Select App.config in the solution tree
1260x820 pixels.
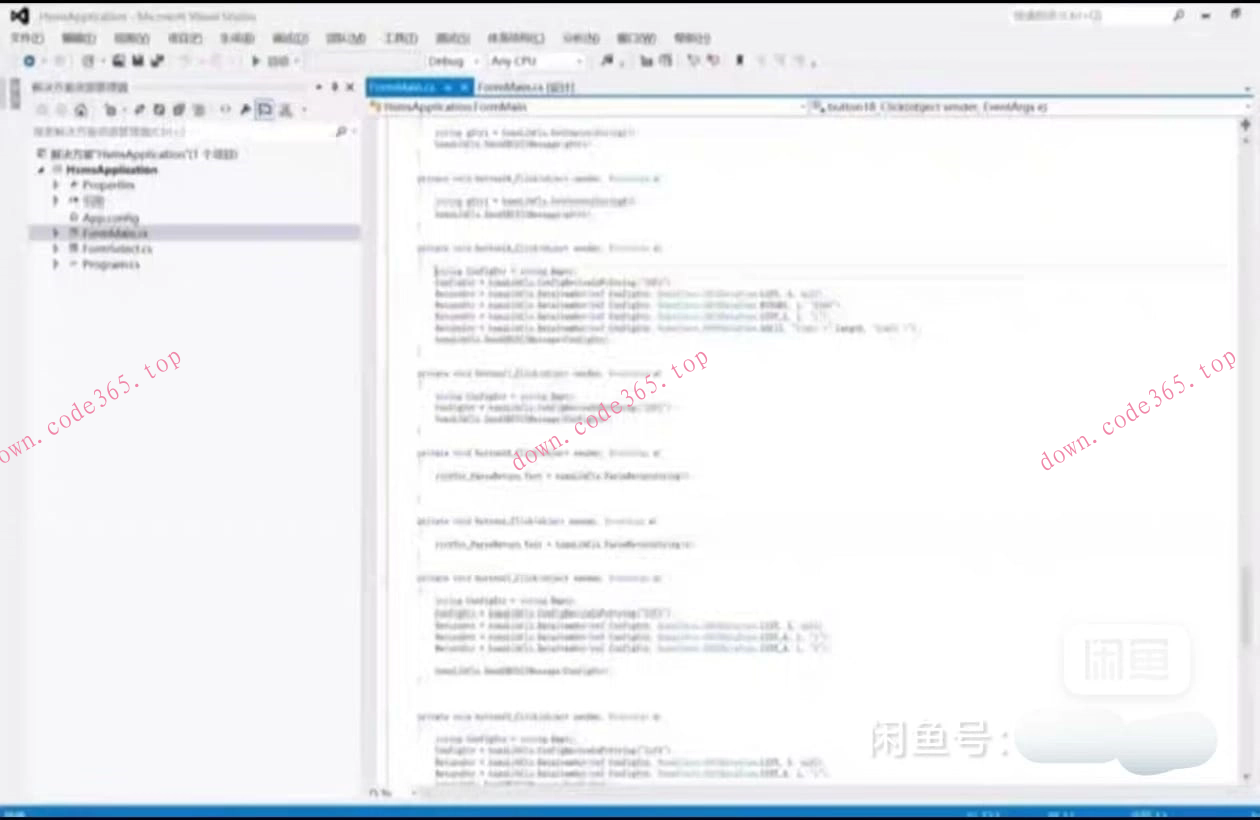point(110,217)
